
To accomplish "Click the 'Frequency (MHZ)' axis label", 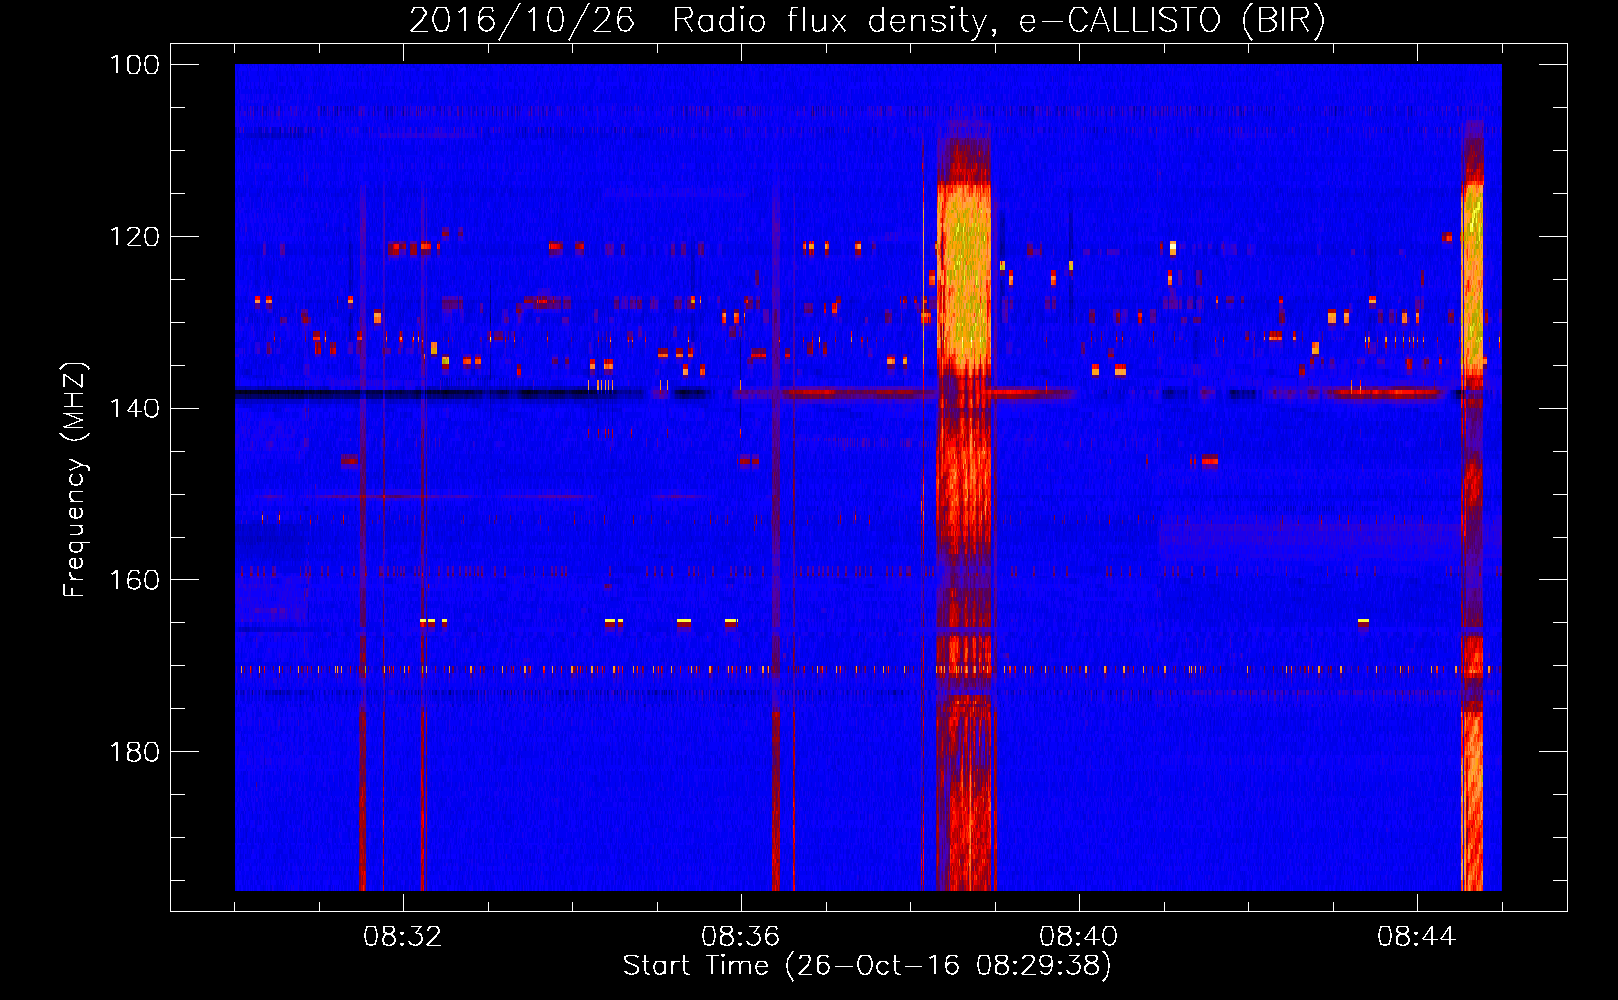I will [75, 480].
